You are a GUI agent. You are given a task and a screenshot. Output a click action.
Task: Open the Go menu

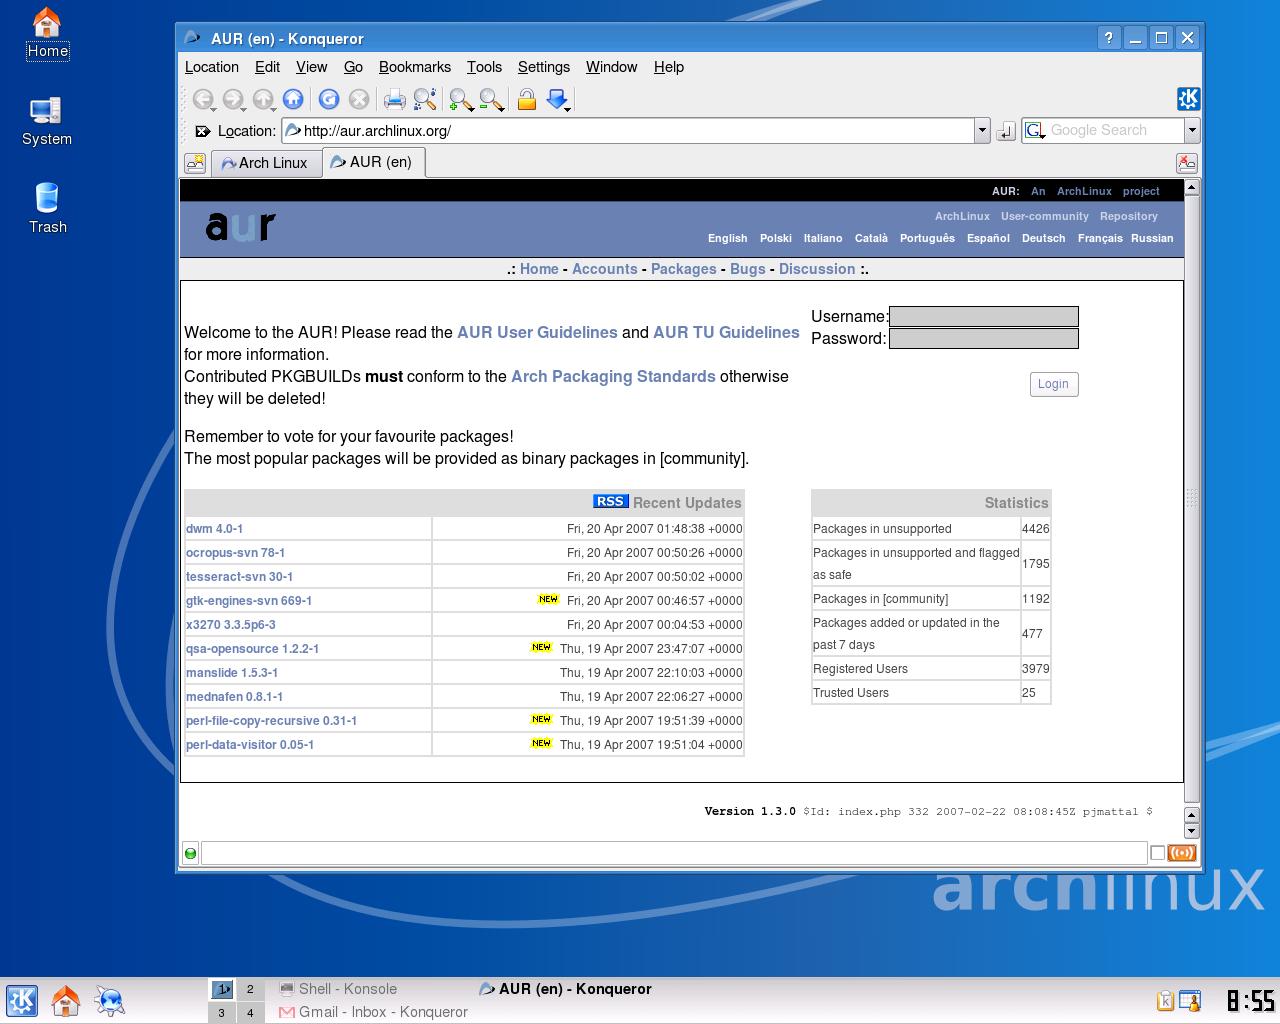pyautogui.click(x=353, y=67)
